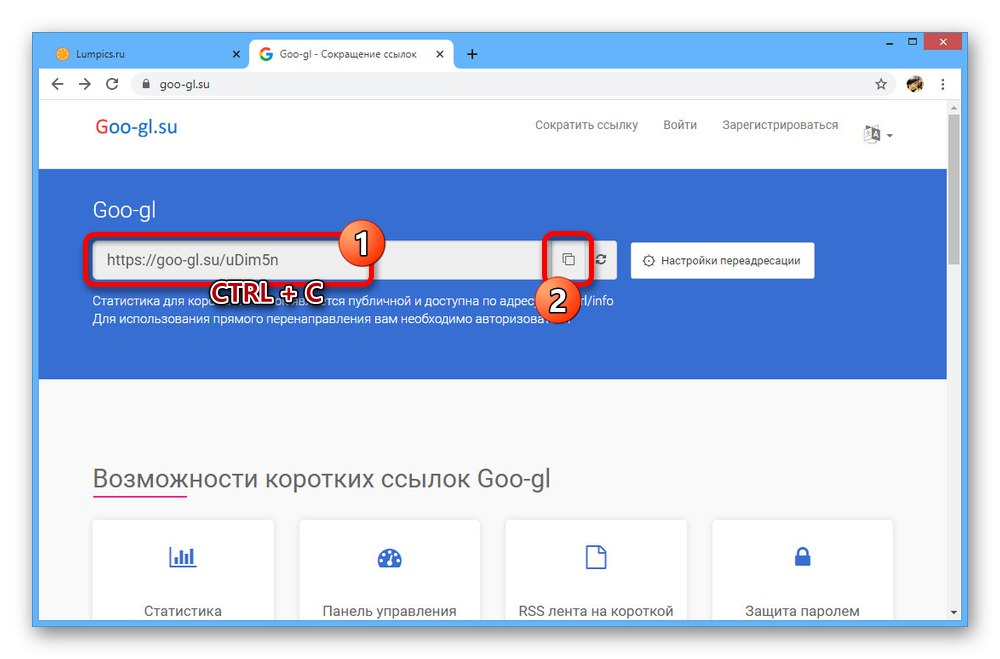Open Сократить ссылку menu link
Viewport: 1000px width, 659px height.
pos(586,125)
